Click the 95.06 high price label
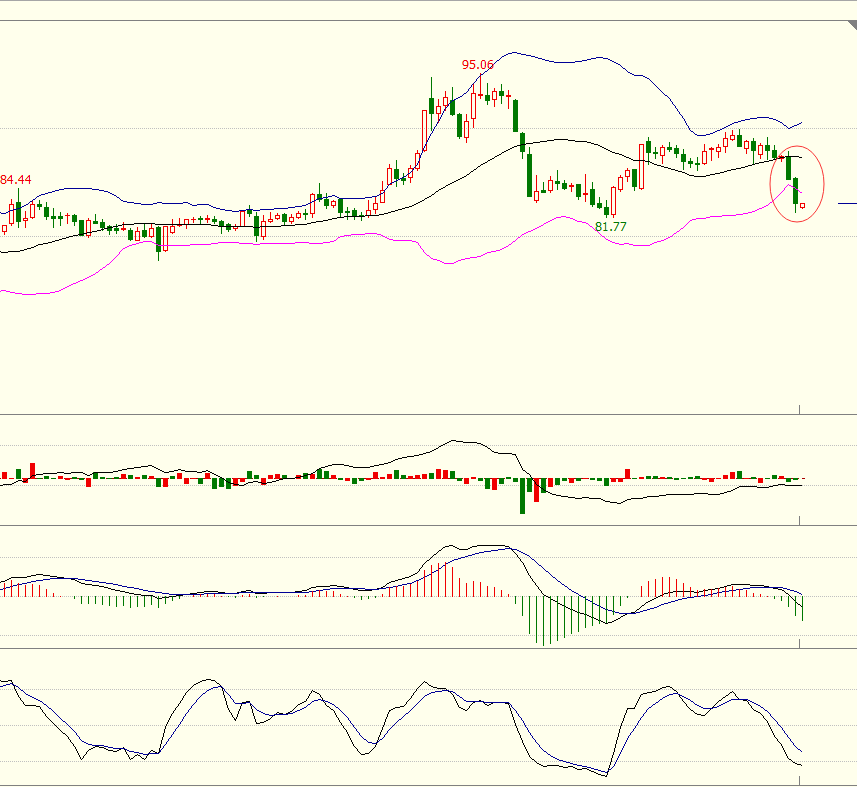The height and width of the screenshot is (787, 857). coord(477,65)
